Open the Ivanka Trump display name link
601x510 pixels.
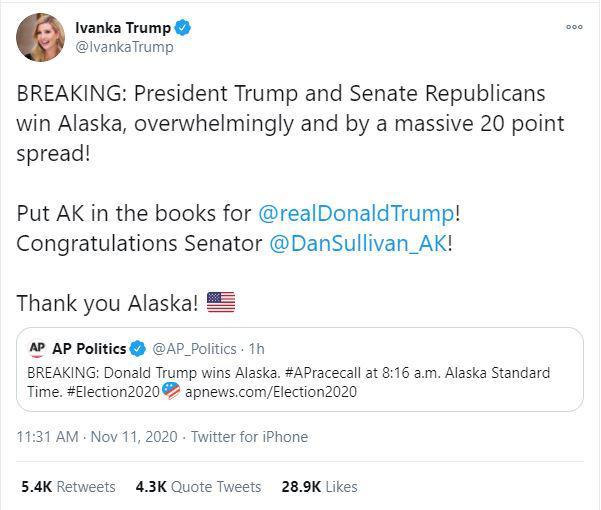123,28
